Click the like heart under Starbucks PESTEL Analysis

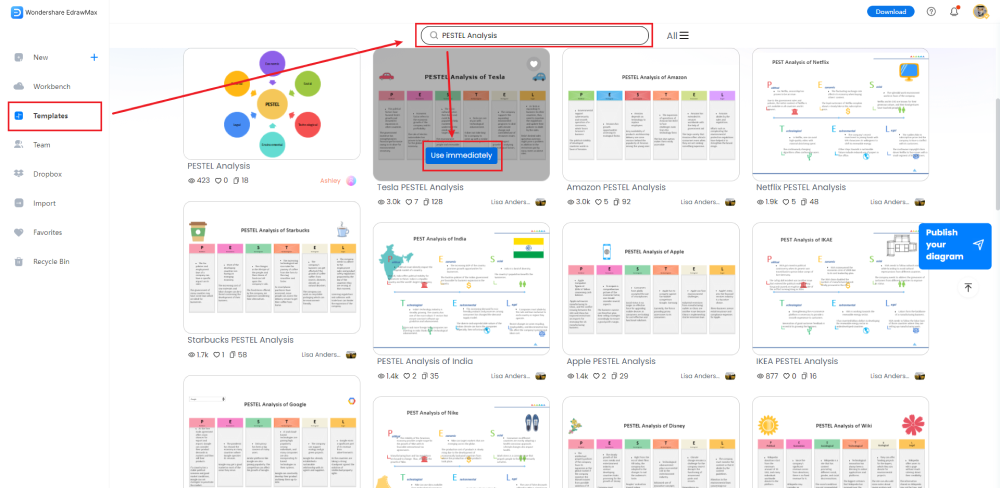[217, 354]
